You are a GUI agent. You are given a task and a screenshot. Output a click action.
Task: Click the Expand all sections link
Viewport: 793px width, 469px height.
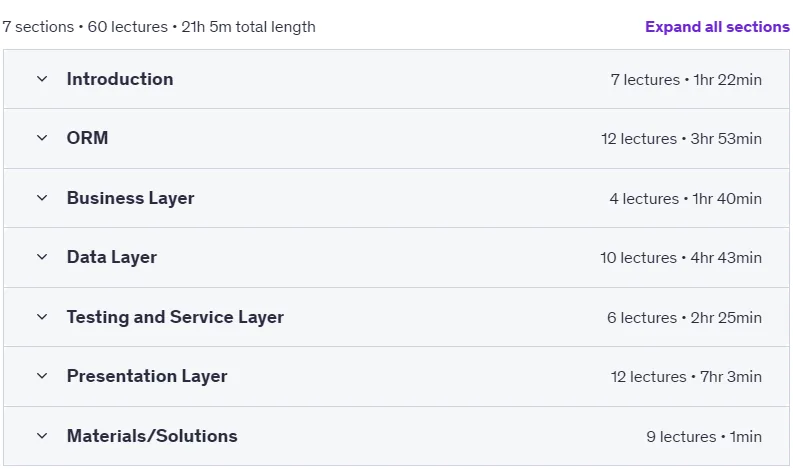(x=717, y=27)
